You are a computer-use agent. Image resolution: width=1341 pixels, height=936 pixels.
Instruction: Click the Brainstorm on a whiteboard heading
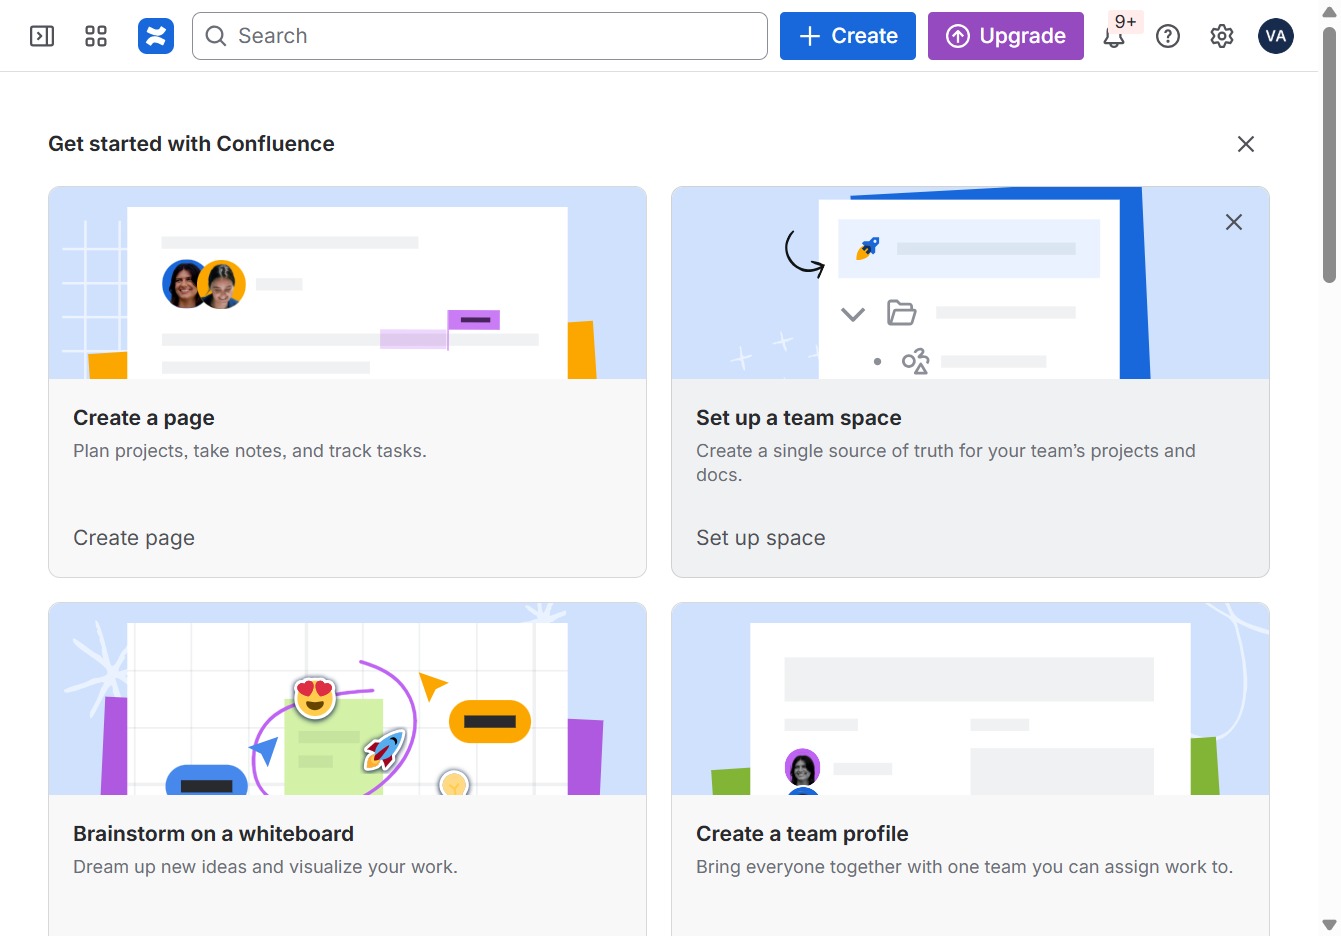pos(213,834)
